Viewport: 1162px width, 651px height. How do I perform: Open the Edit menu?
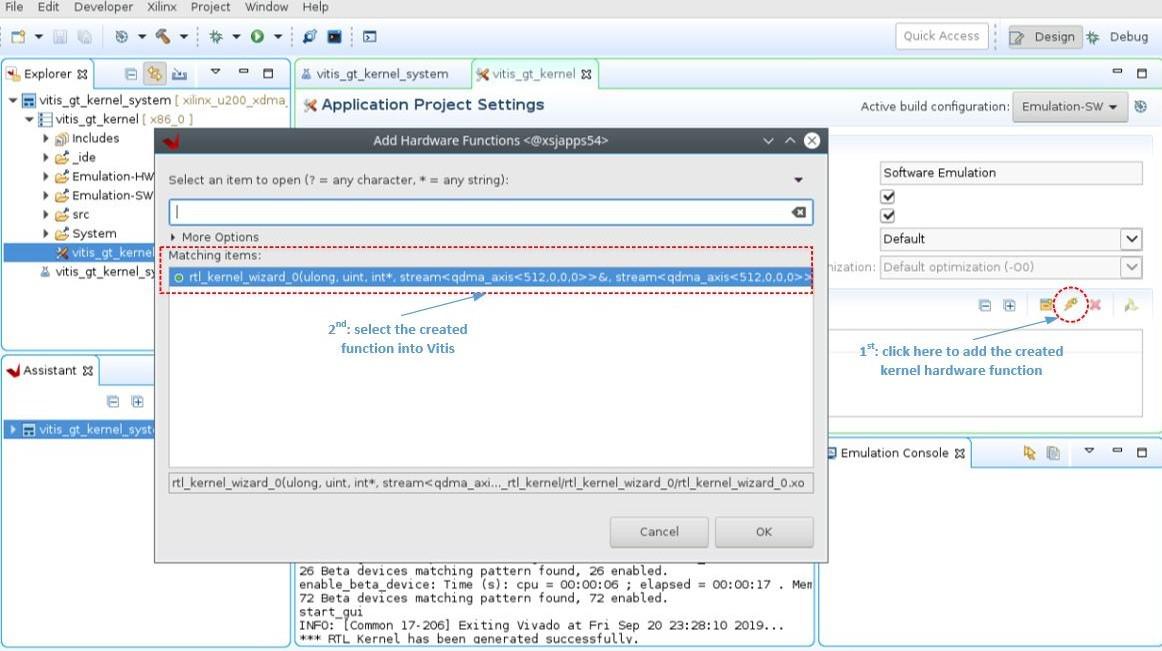[x=48, y=7]
